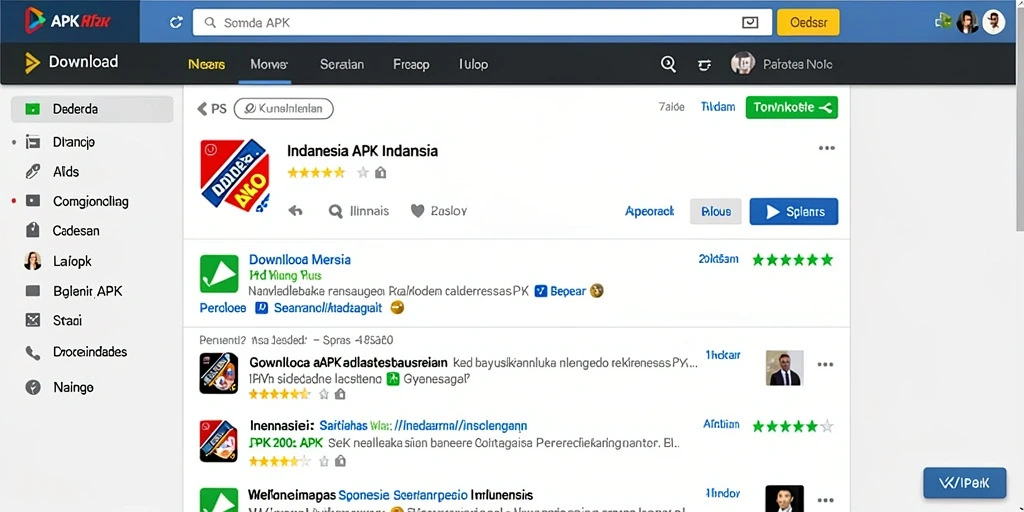Click the blue Splanrs play button
1024x512 pixels.
tap(793, 212)
